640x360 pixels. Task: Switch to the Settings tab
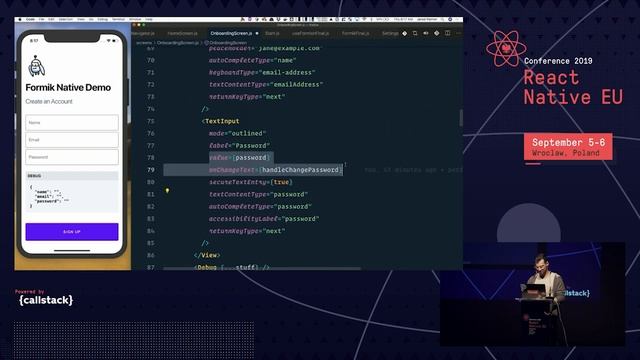(x=390, y=33)
